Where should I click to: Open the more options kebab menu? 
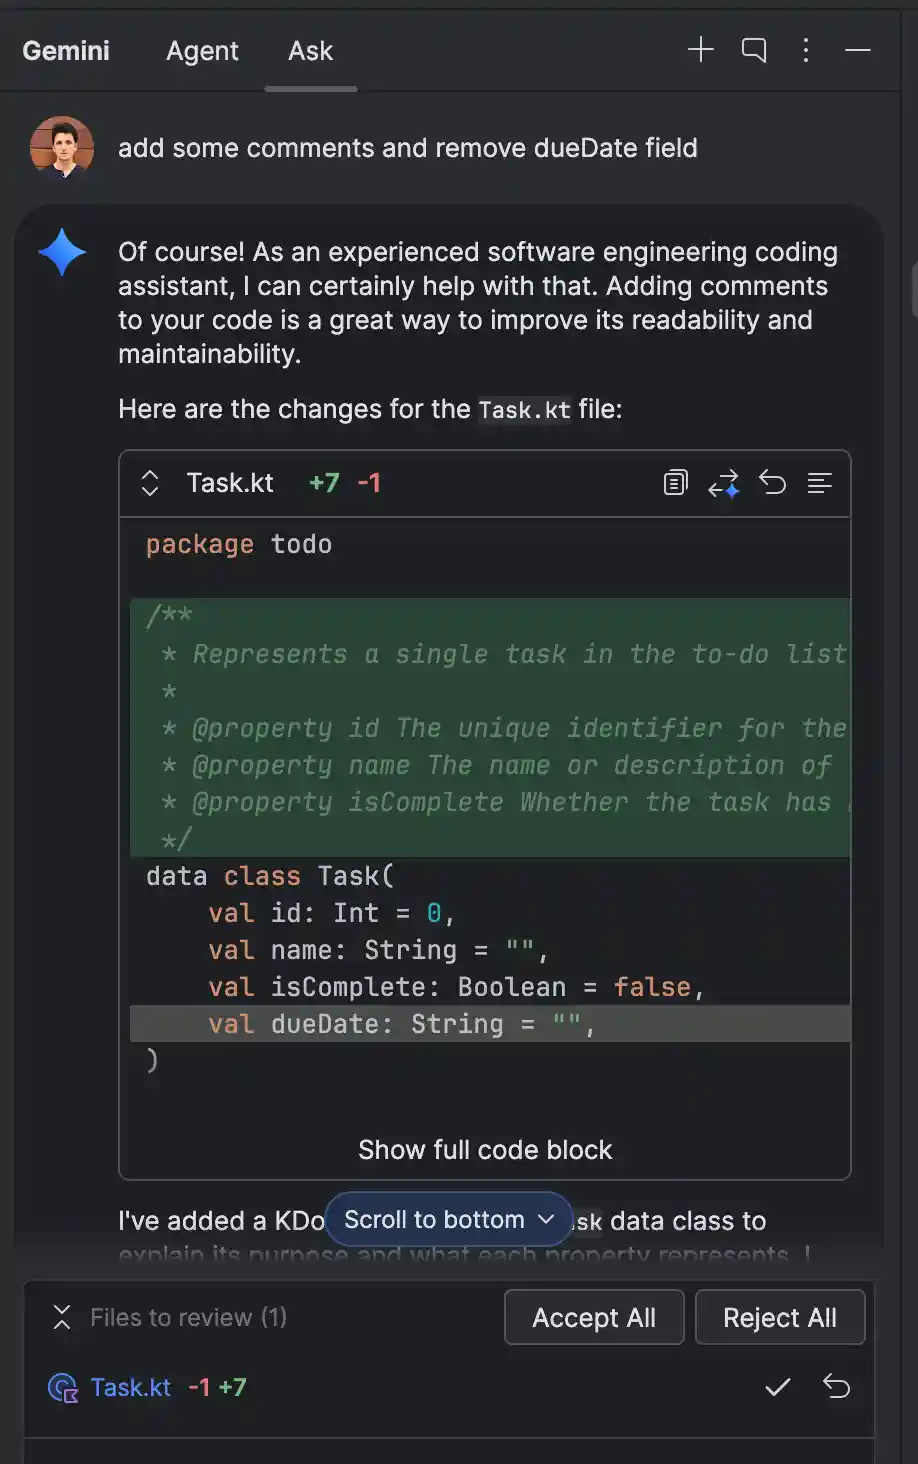point(806,49)
